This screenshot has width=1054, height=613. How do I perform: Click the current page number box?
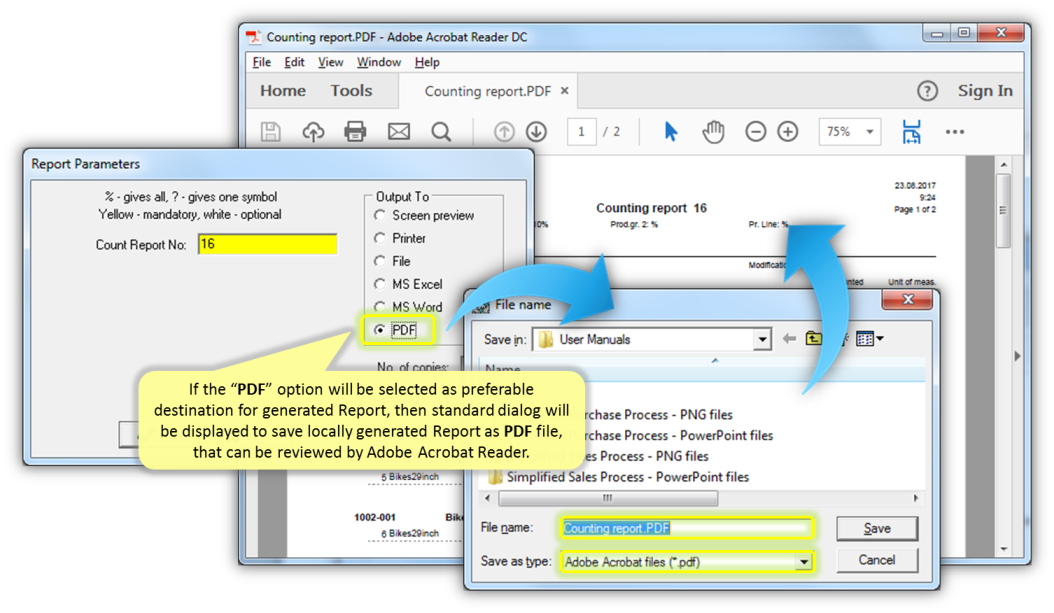coord(581,132)
